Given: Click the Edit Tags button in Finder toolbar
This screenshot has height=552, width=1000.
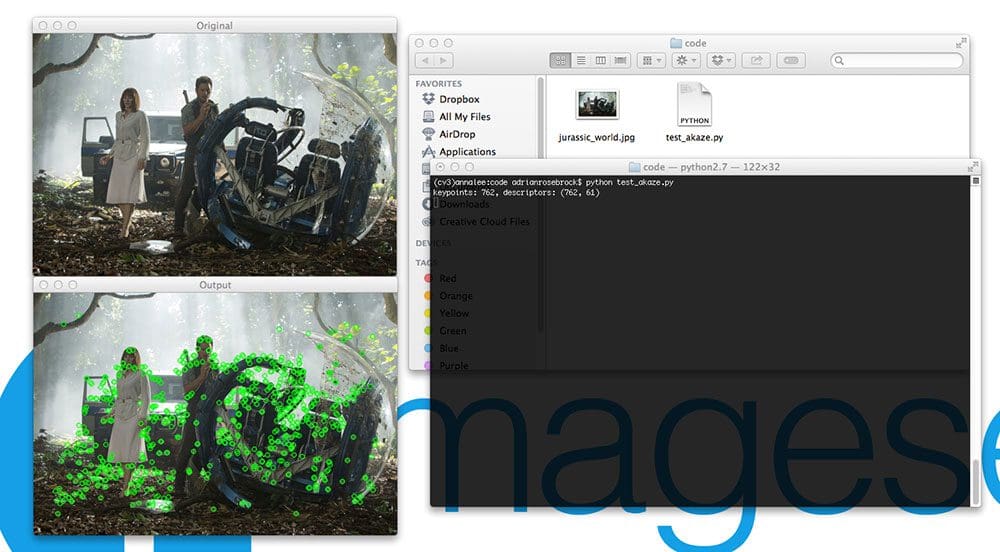Looking at the screenshot, I should coord(791,61).
